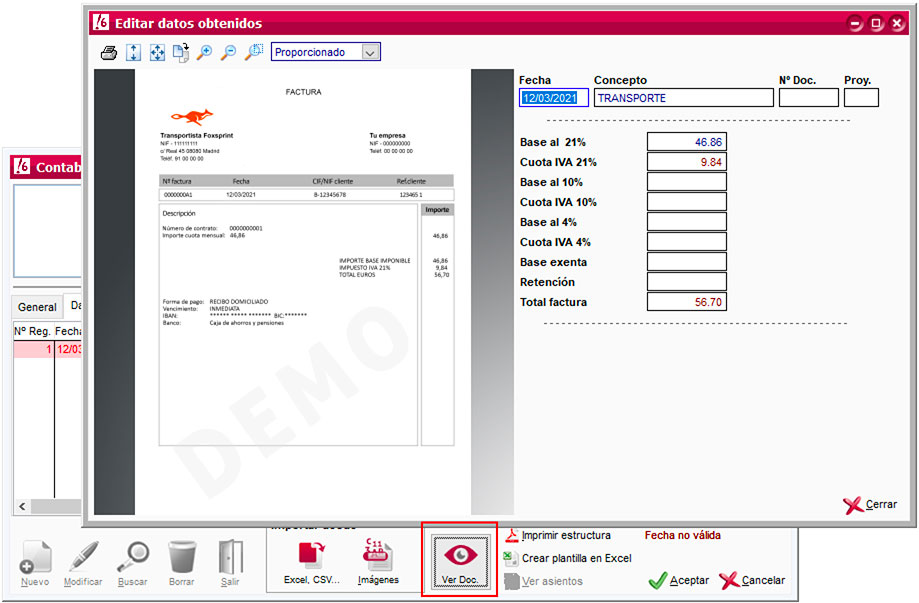Click the fit-to-window four-arrows icon
The height and width of the screenshot is (603, 919).
coord(157,53)
